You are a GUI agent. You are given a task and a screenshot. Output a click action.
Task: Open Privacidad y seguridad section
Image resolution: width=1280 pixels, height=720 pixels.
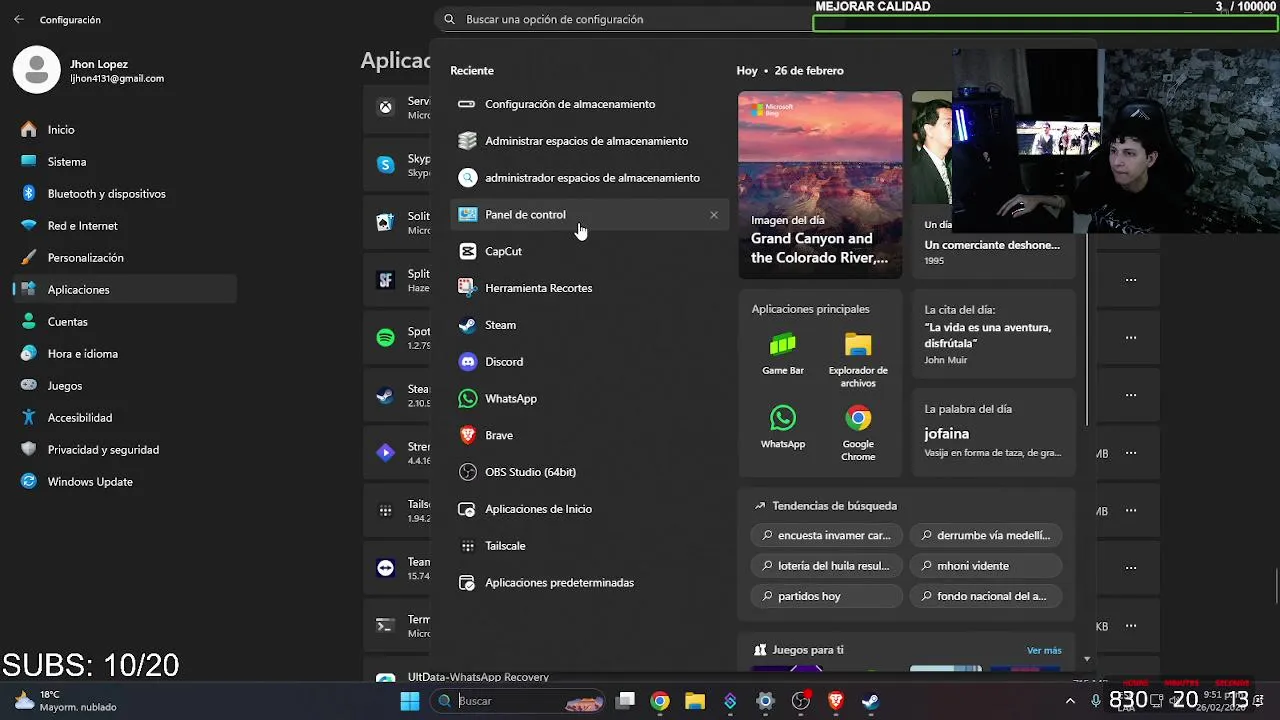[x=125, y=450]
